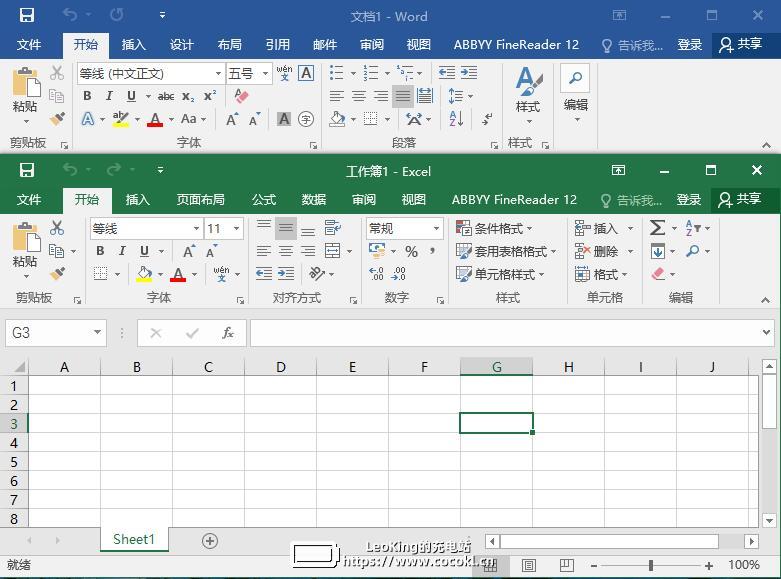The image size is (781, 579).
Task: Open 页面布局 tab in Excel ribbon
Action: point(200,200)
